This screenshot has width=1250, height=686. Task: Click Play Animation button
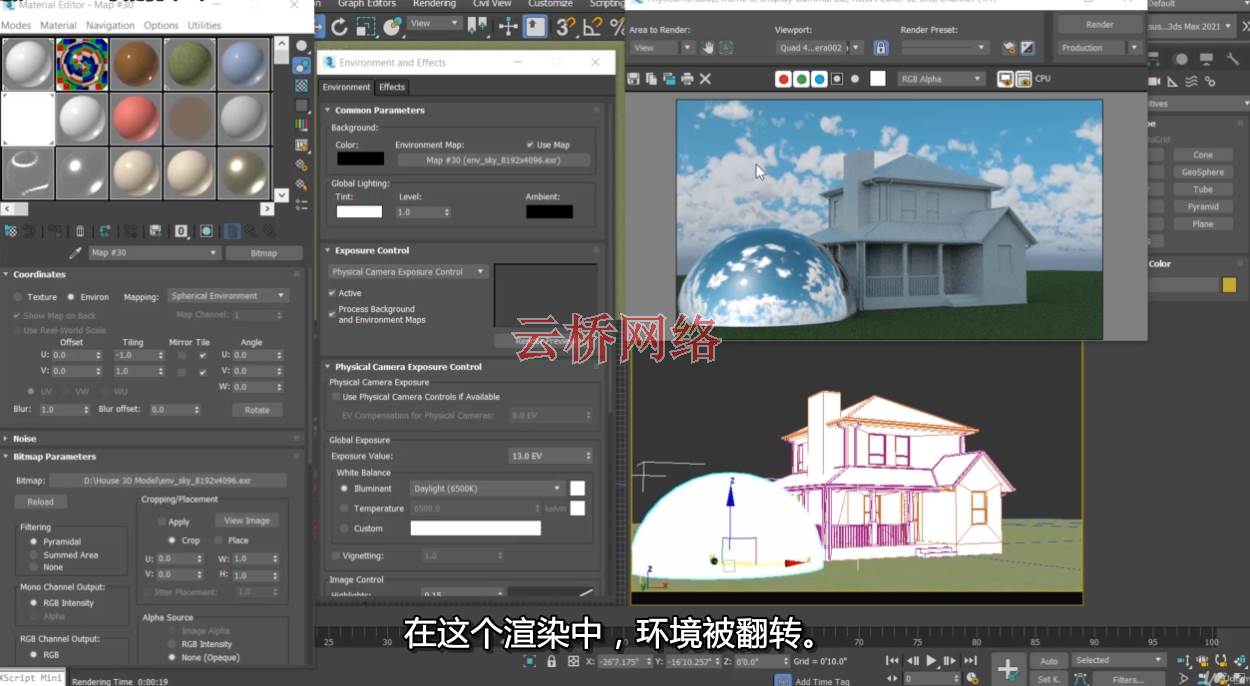click(932, 661)
